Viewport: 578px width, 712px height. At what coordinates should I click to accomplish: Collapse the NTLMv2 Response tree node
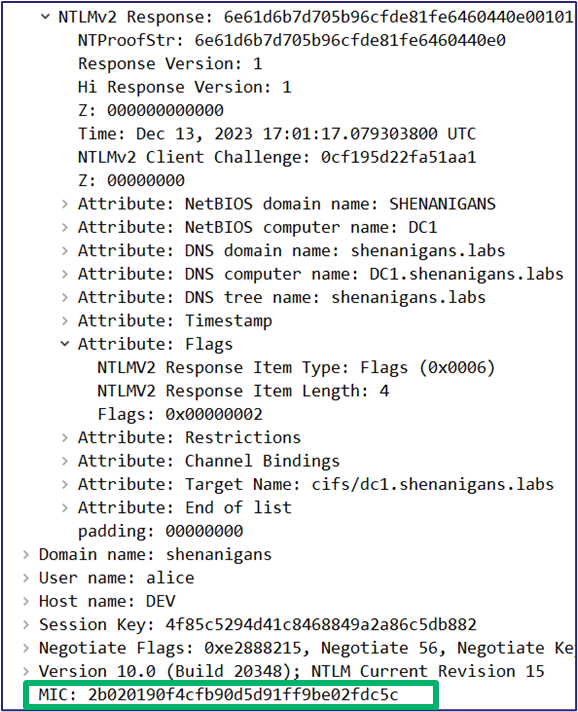[45, 17]
